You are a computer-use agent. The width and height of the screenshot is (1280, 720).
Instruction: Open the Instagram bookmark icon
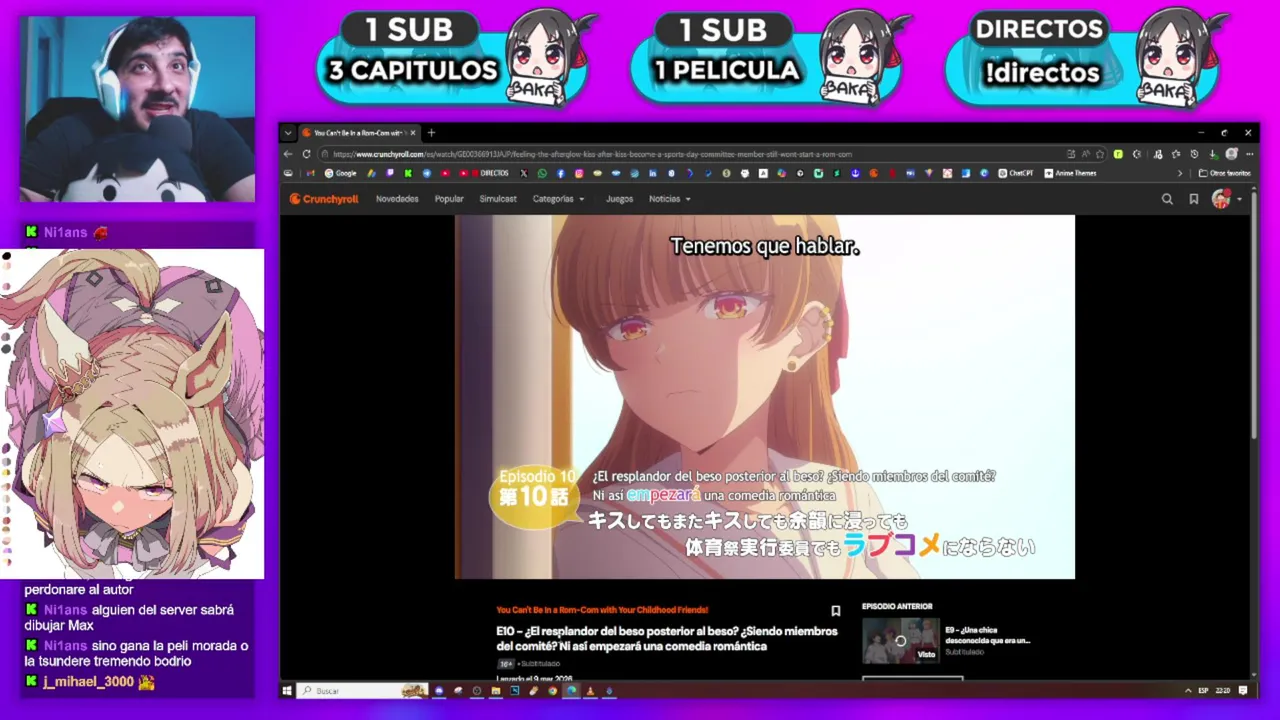point(579,173)
